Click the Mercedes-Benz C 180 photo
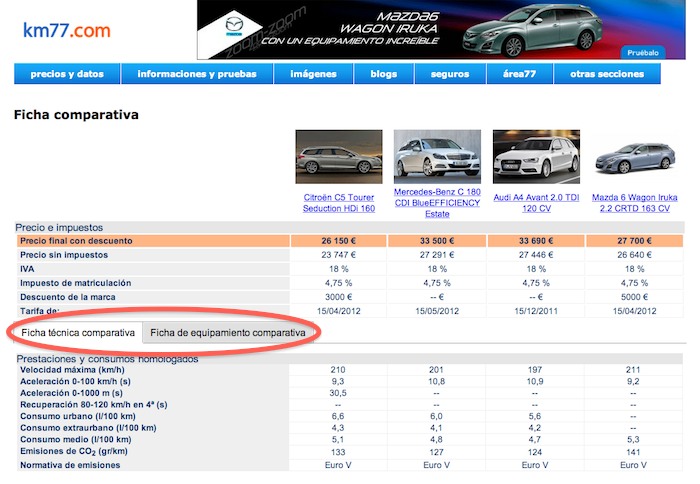The height and width of the screenshot is (484, 700). coord(437,155)
